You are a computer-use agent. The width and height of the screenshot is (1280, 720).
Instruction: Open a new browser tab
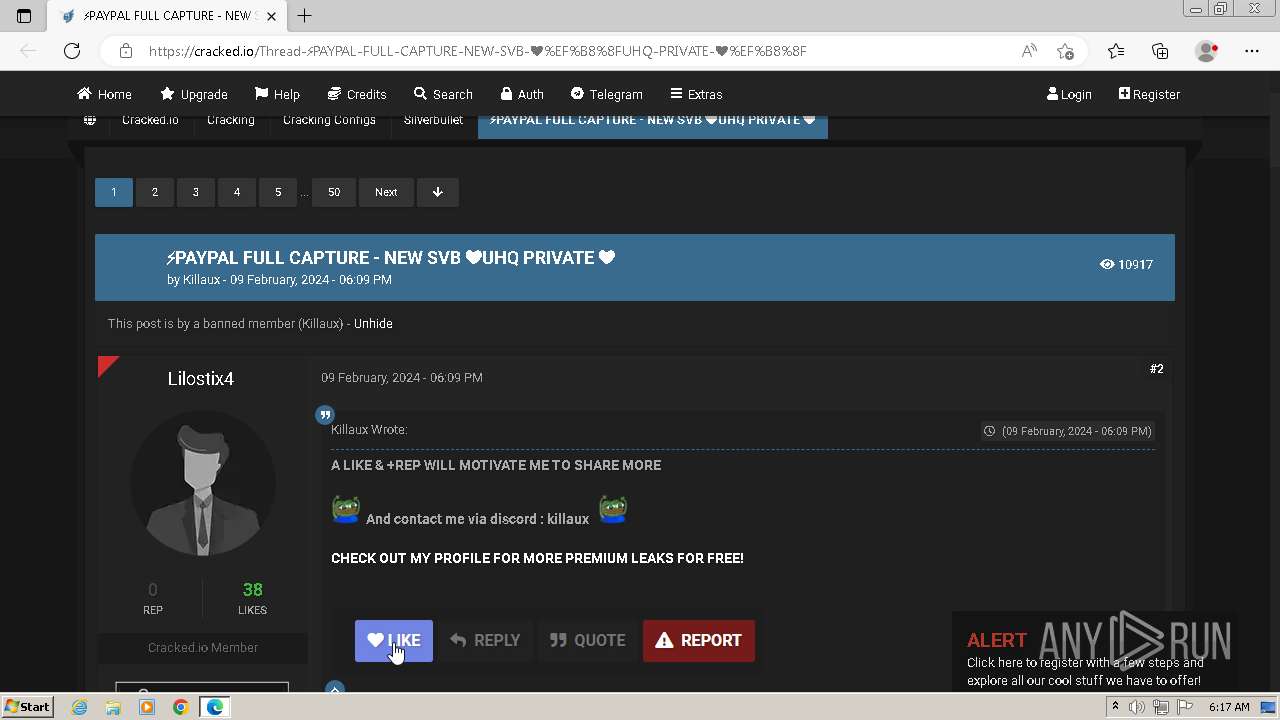[x=305, y=16]
